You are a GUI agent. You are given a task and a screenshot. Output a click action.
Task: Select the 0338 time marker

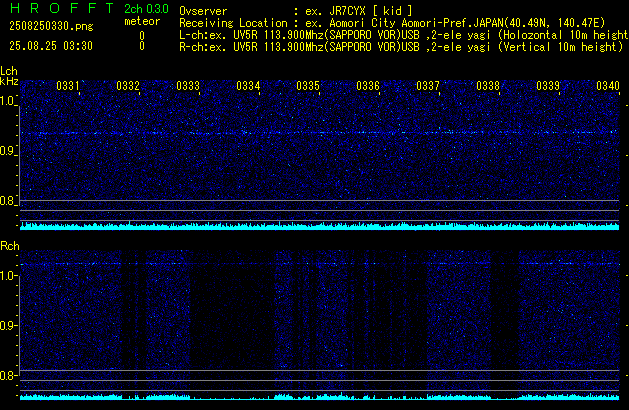point(488,86)
